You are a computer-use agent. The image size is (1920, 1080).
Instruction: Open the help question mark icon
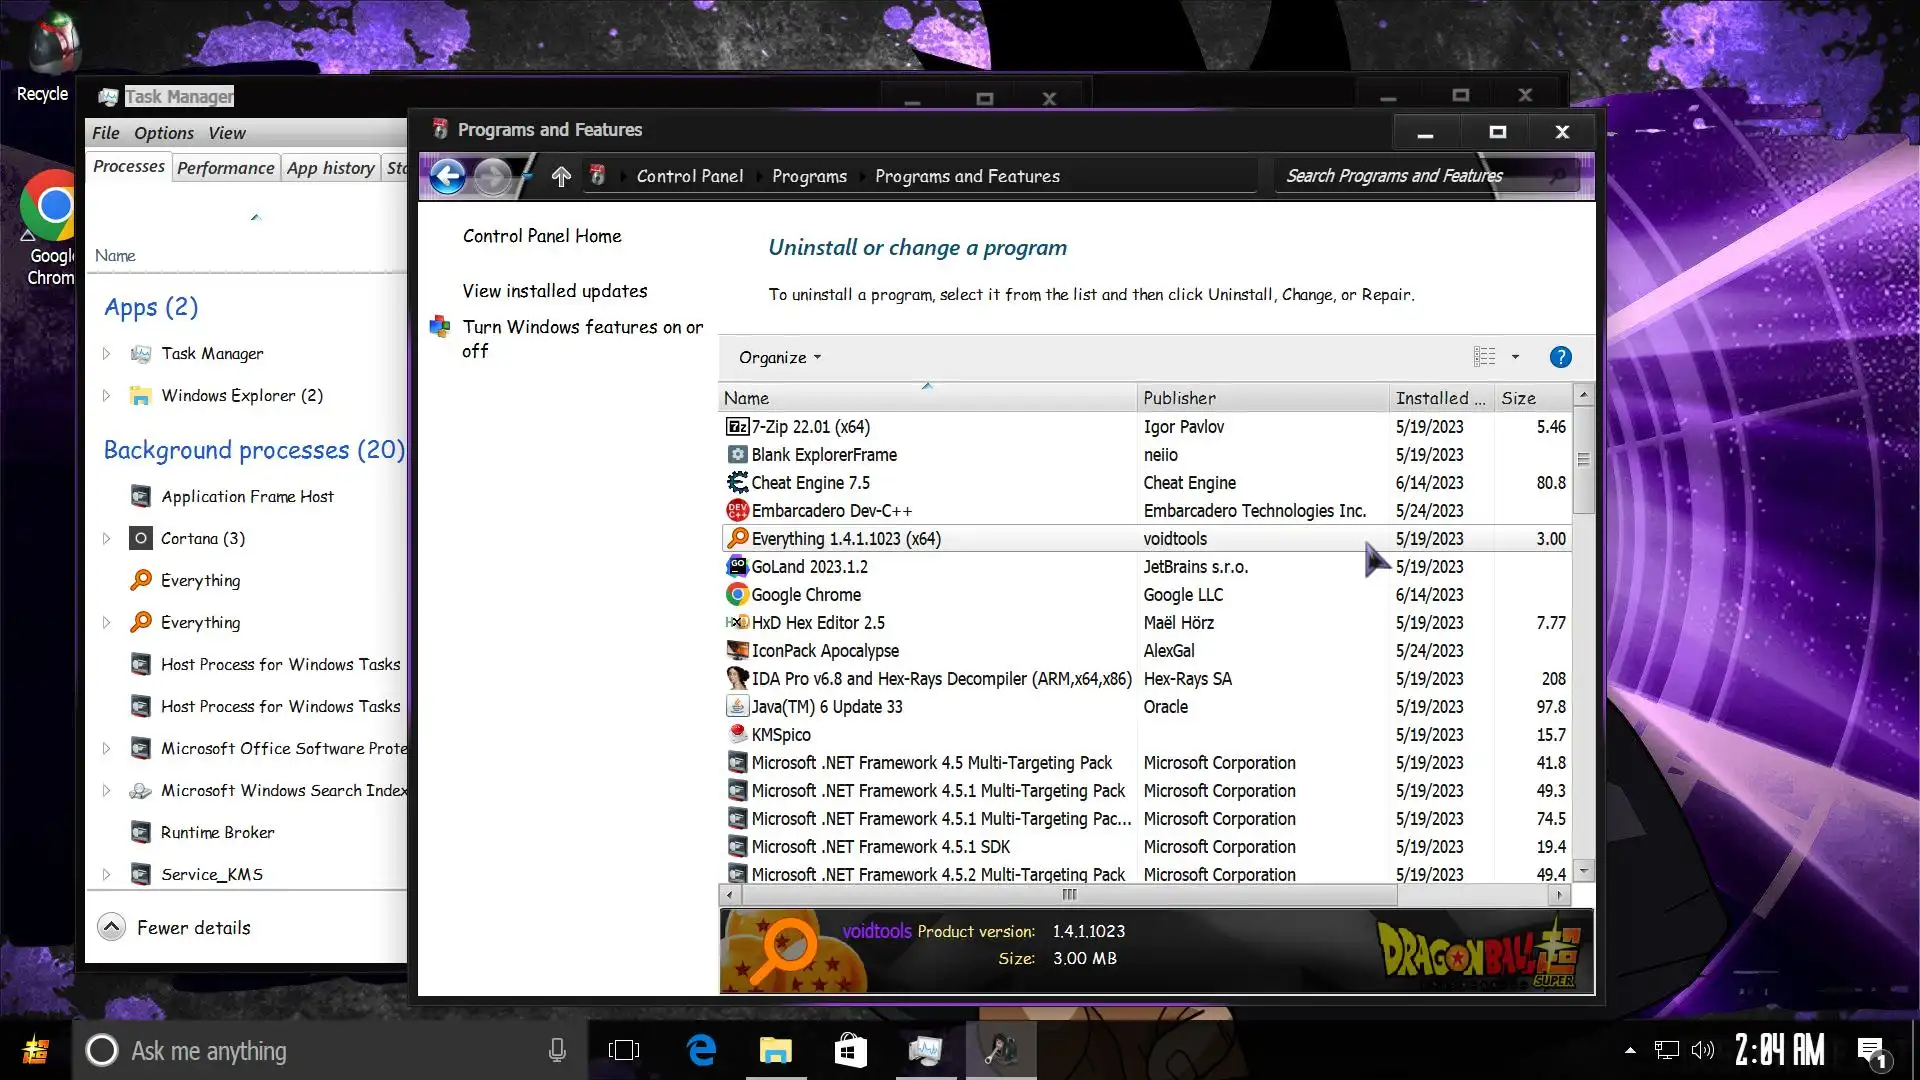(x=1560, y=357)
